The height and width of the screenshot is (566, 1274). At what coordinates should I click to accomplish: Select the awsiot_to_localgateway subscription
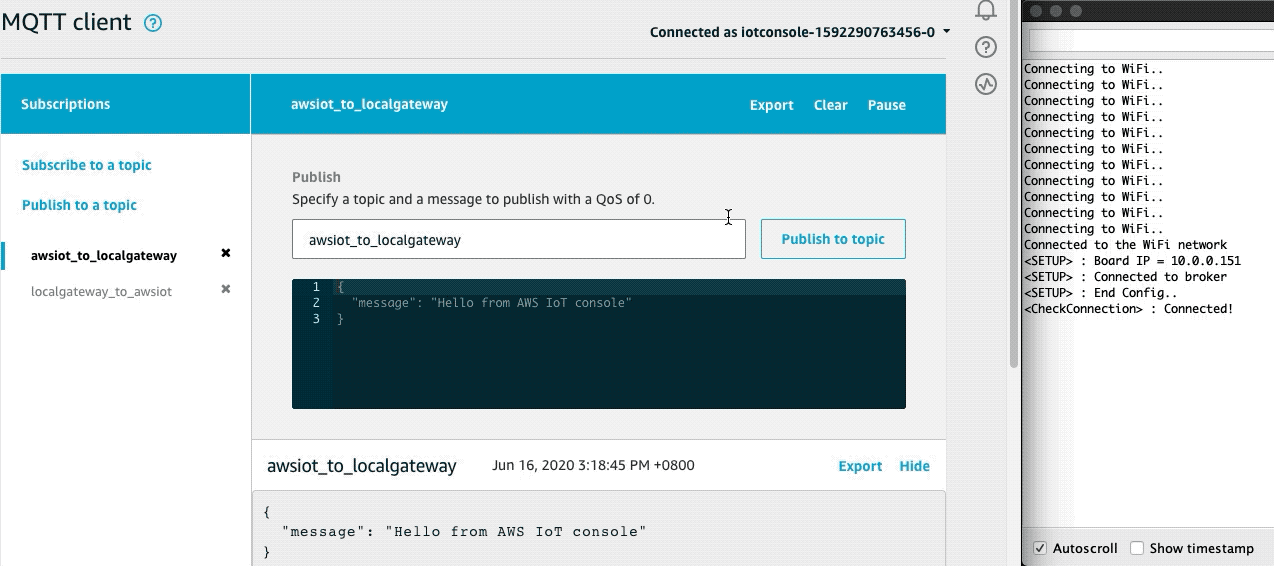104,256
